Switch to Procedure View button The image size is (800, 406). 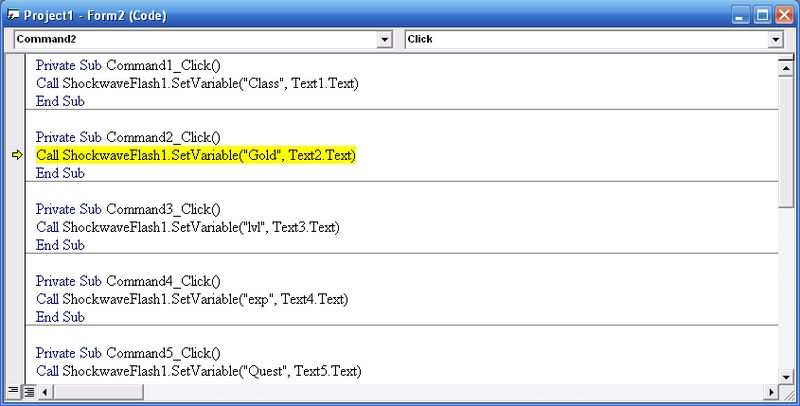[13, 391]
